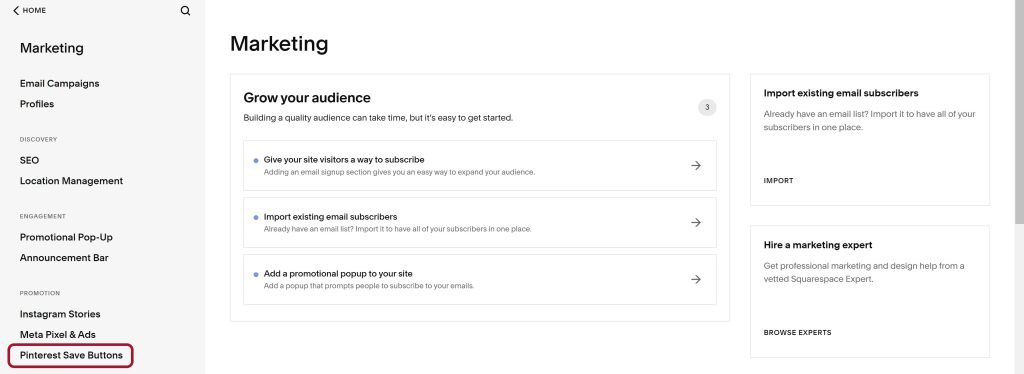Select Profiles in the Marketing menu
Viewport: 1024px width, 374px height.
coord(37,104)
